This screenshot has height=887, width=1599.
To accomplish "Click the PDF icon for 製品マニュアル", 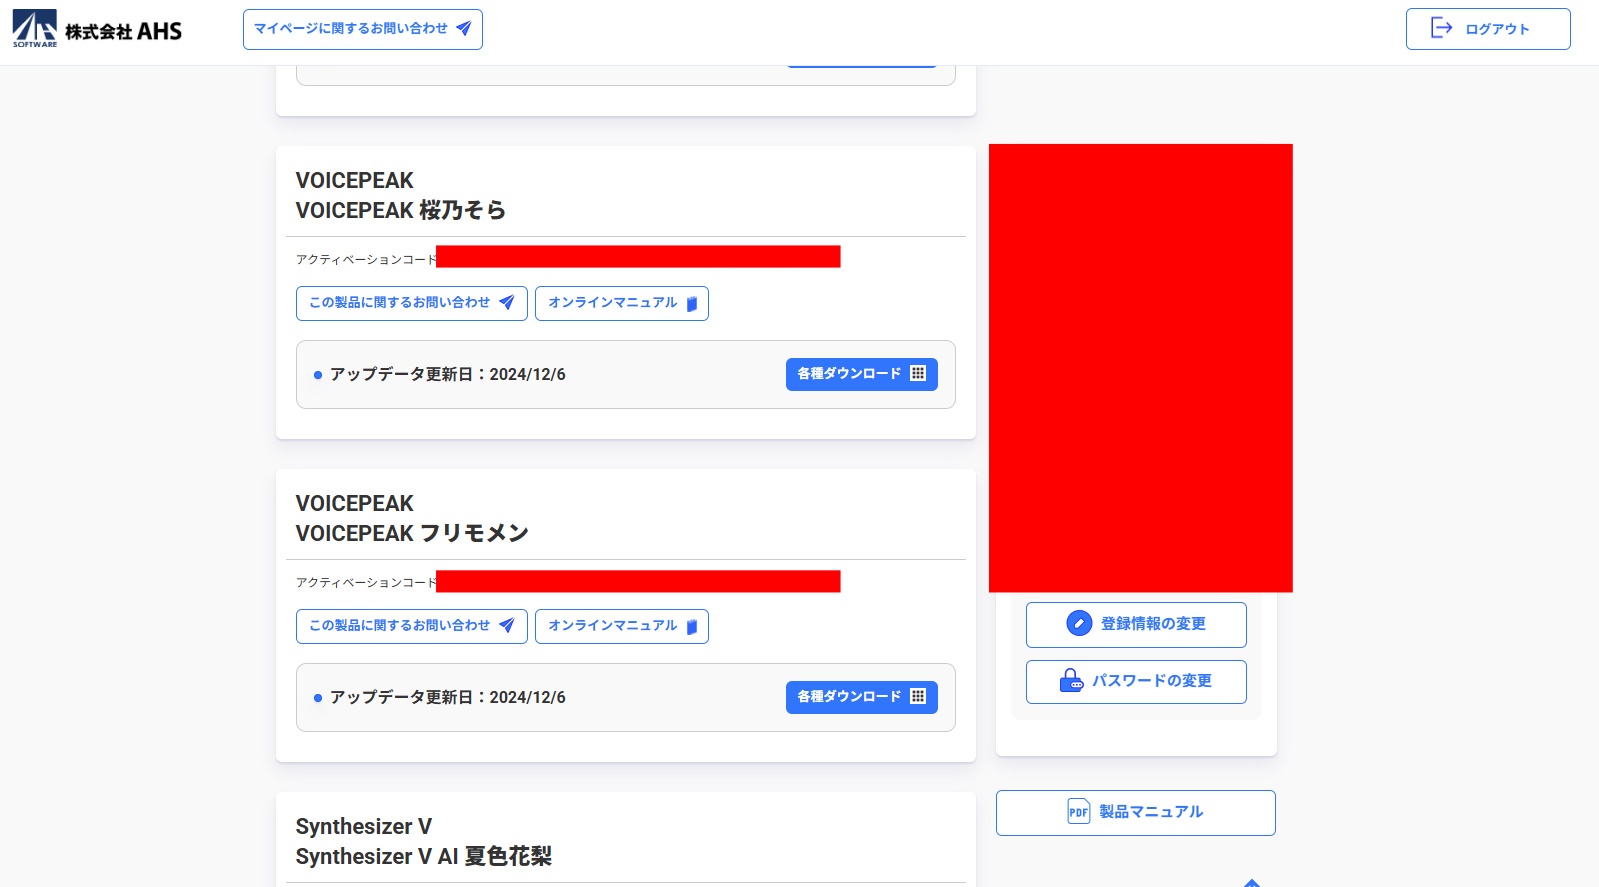I will (1078, 812).
